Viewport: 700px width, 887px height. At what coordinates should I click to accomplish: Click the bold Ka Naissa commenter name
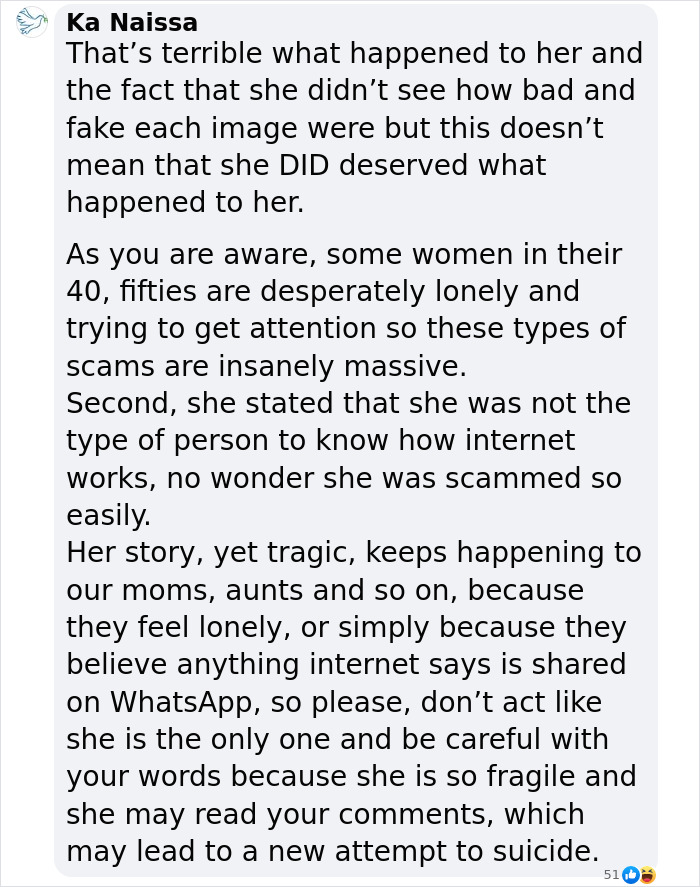(131, 22)
